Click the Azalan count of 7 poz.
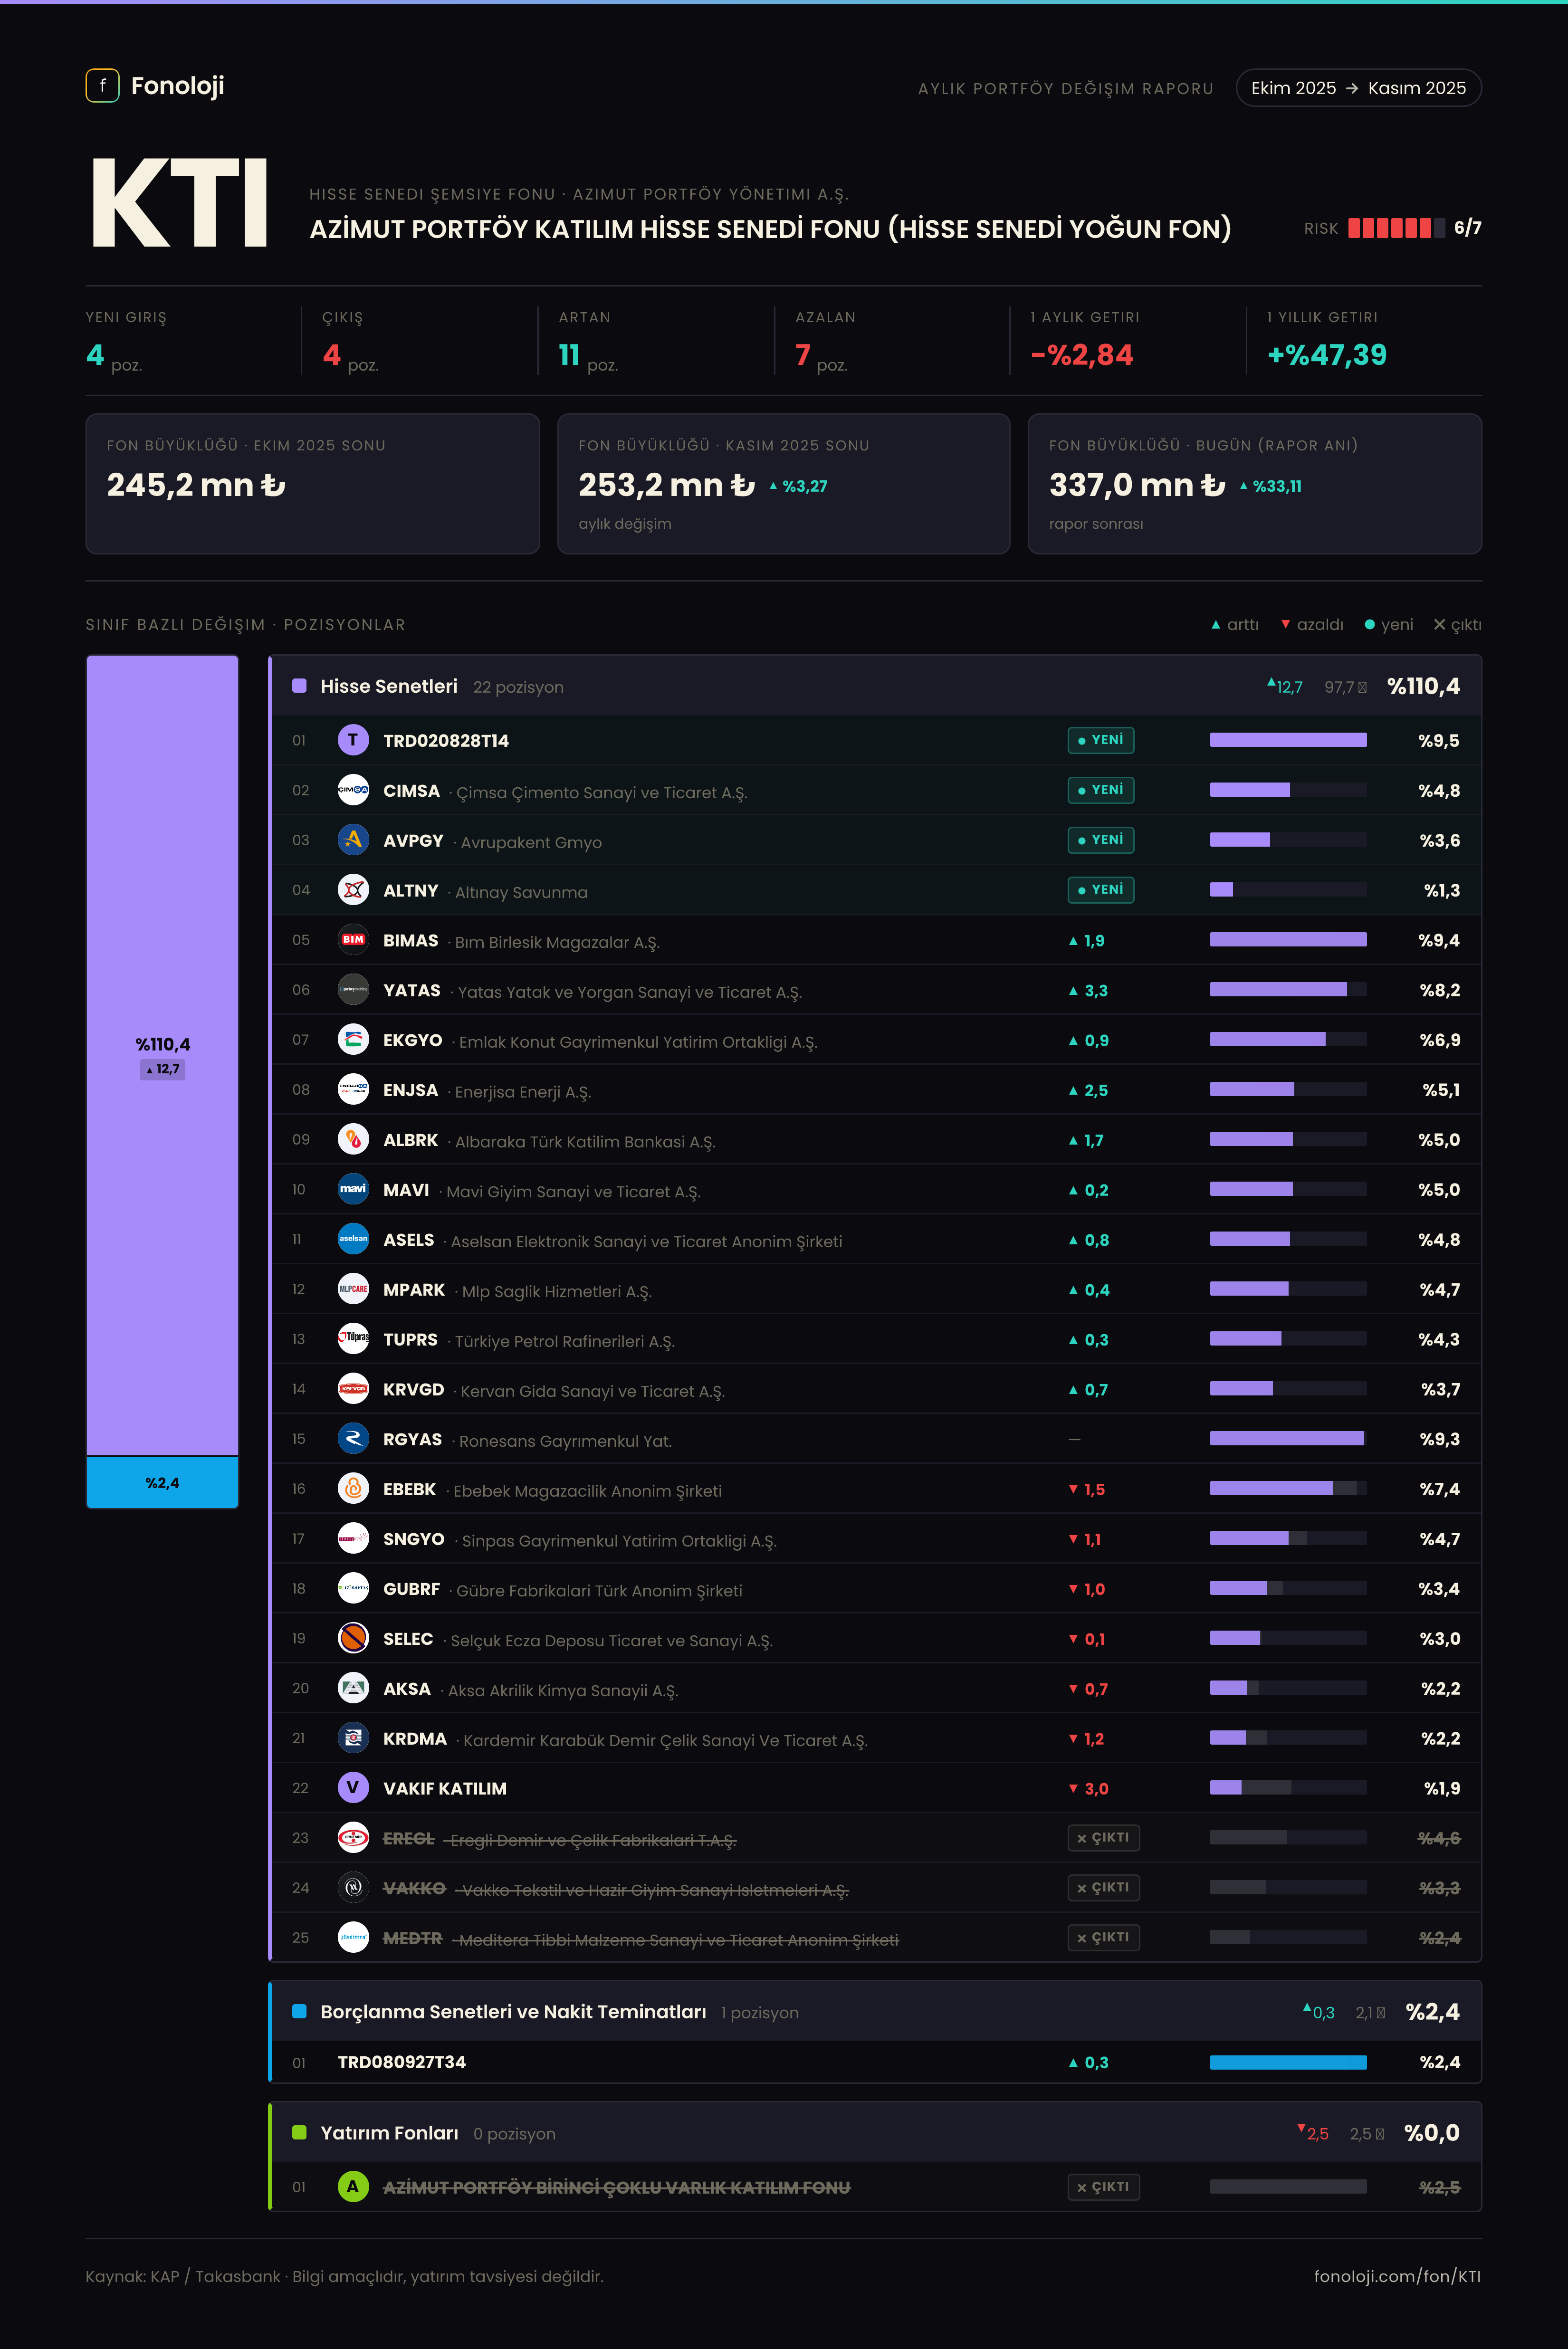Screen dimensions: 1568x2349 pyautogui.click(x=821, y=356)
